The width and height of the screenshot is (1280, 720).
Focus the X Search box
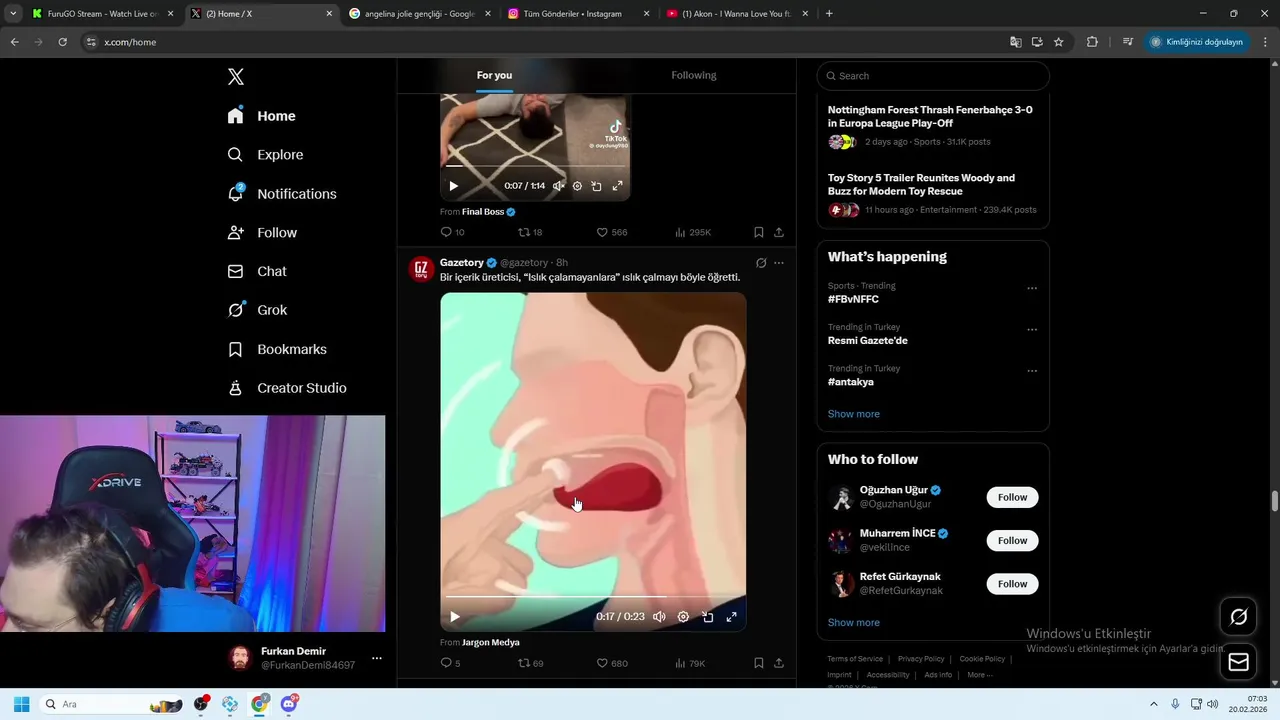click(933, 76)
